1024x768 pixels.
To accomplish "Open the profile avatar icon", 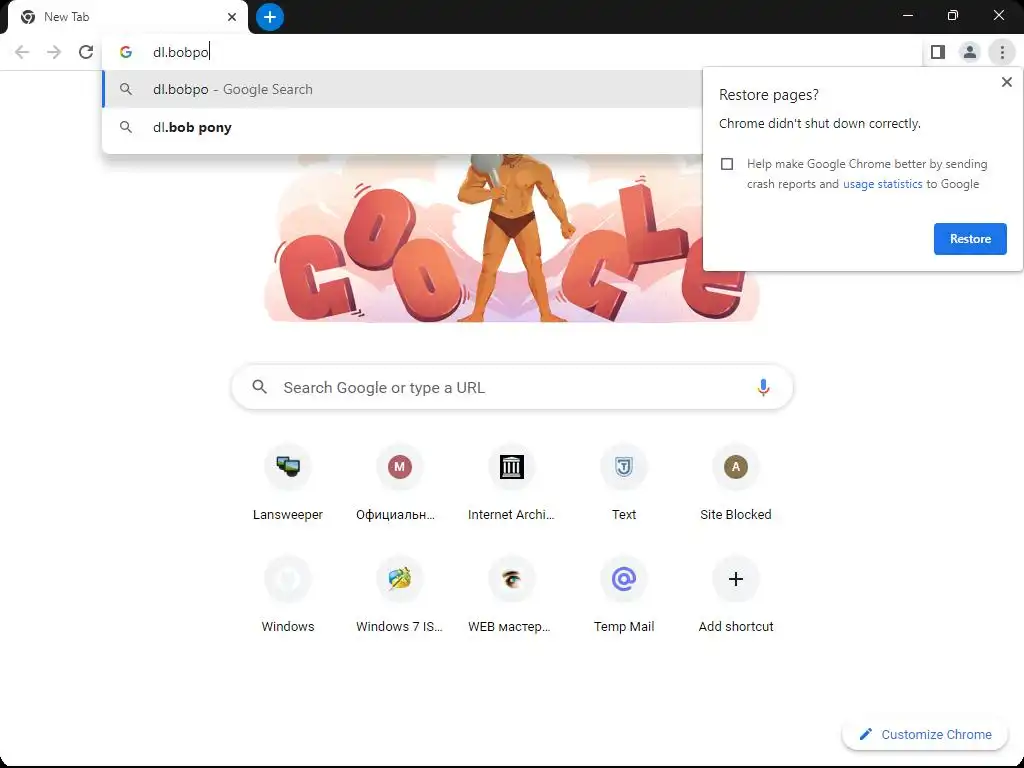I will pyautogui.click(x=970, y=52).
